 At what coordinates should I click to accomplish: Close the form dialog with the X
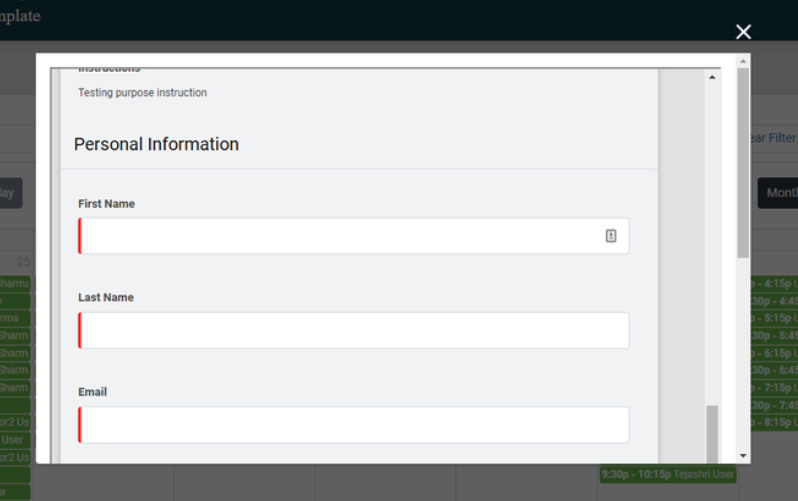click(x=743, y=32)
